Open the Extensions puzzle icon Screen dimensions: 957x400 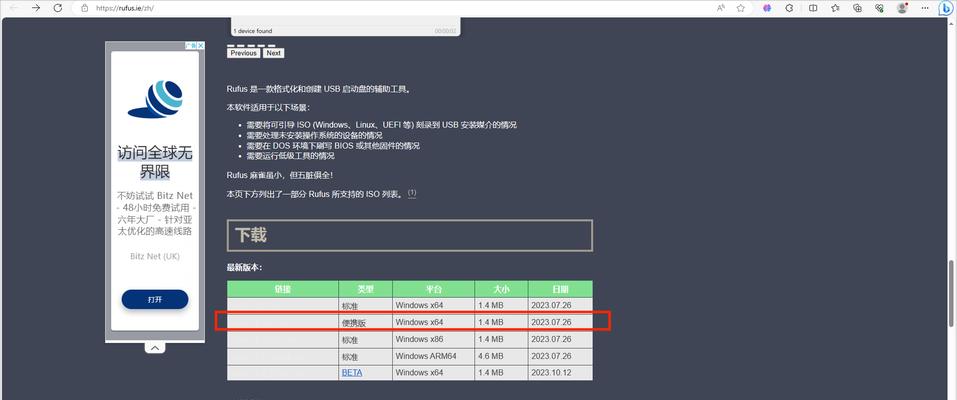(x=789, y=8)
